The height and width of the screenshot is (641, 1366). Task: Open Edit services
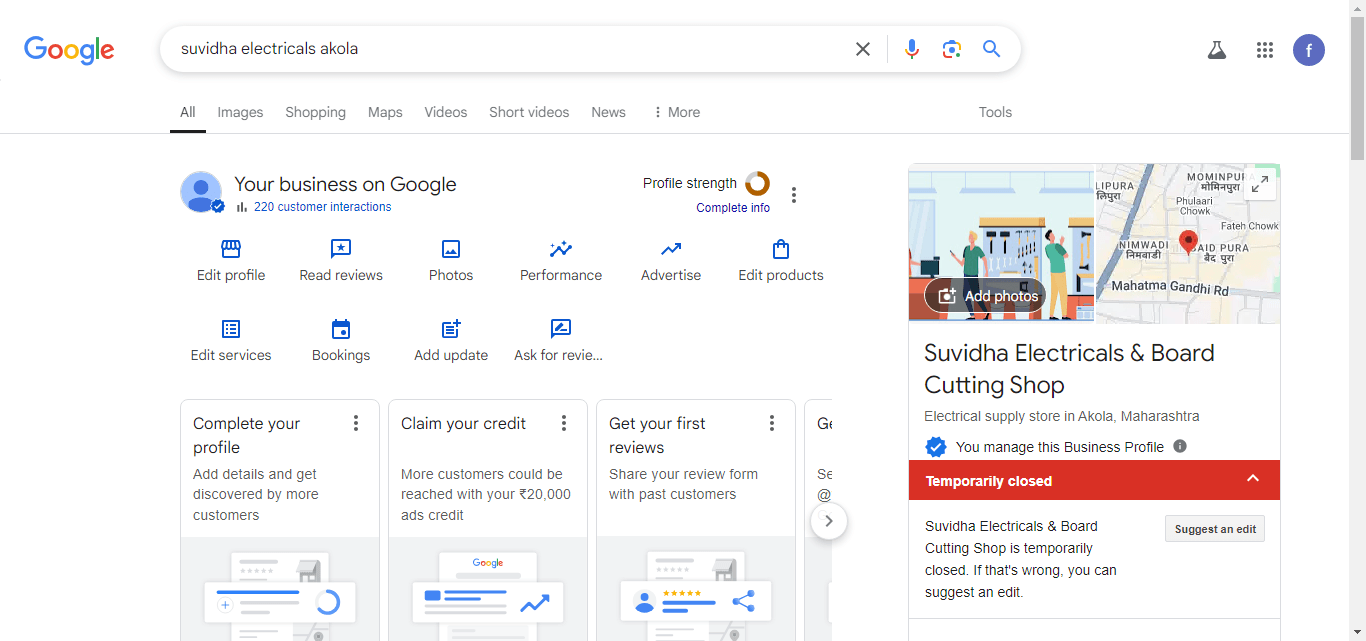coord(231,341)
